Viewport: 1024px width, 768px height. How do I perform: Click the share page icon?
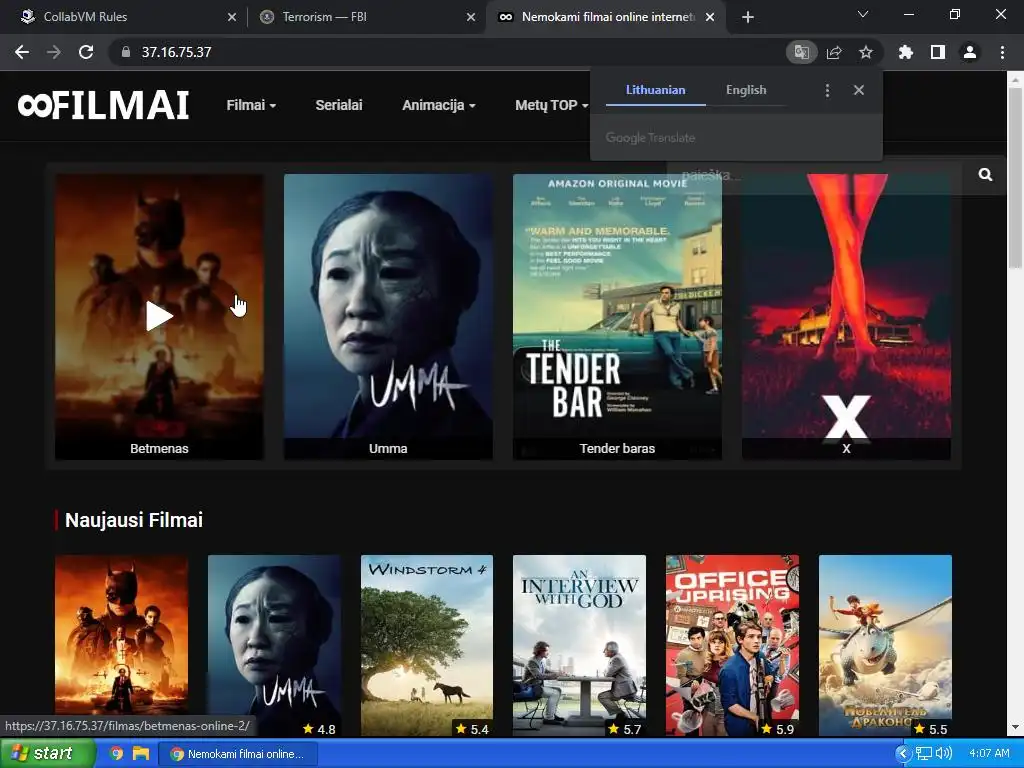pyautogui.click(x=834, y=52)
